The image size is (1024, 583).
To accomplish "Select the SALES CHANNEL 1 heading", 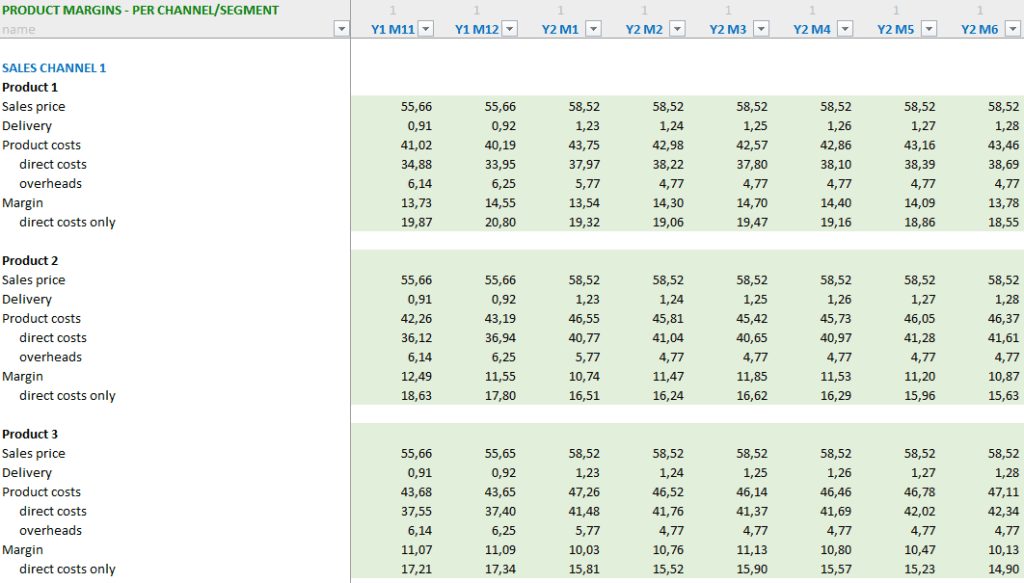I will click(x=54, y=68).
